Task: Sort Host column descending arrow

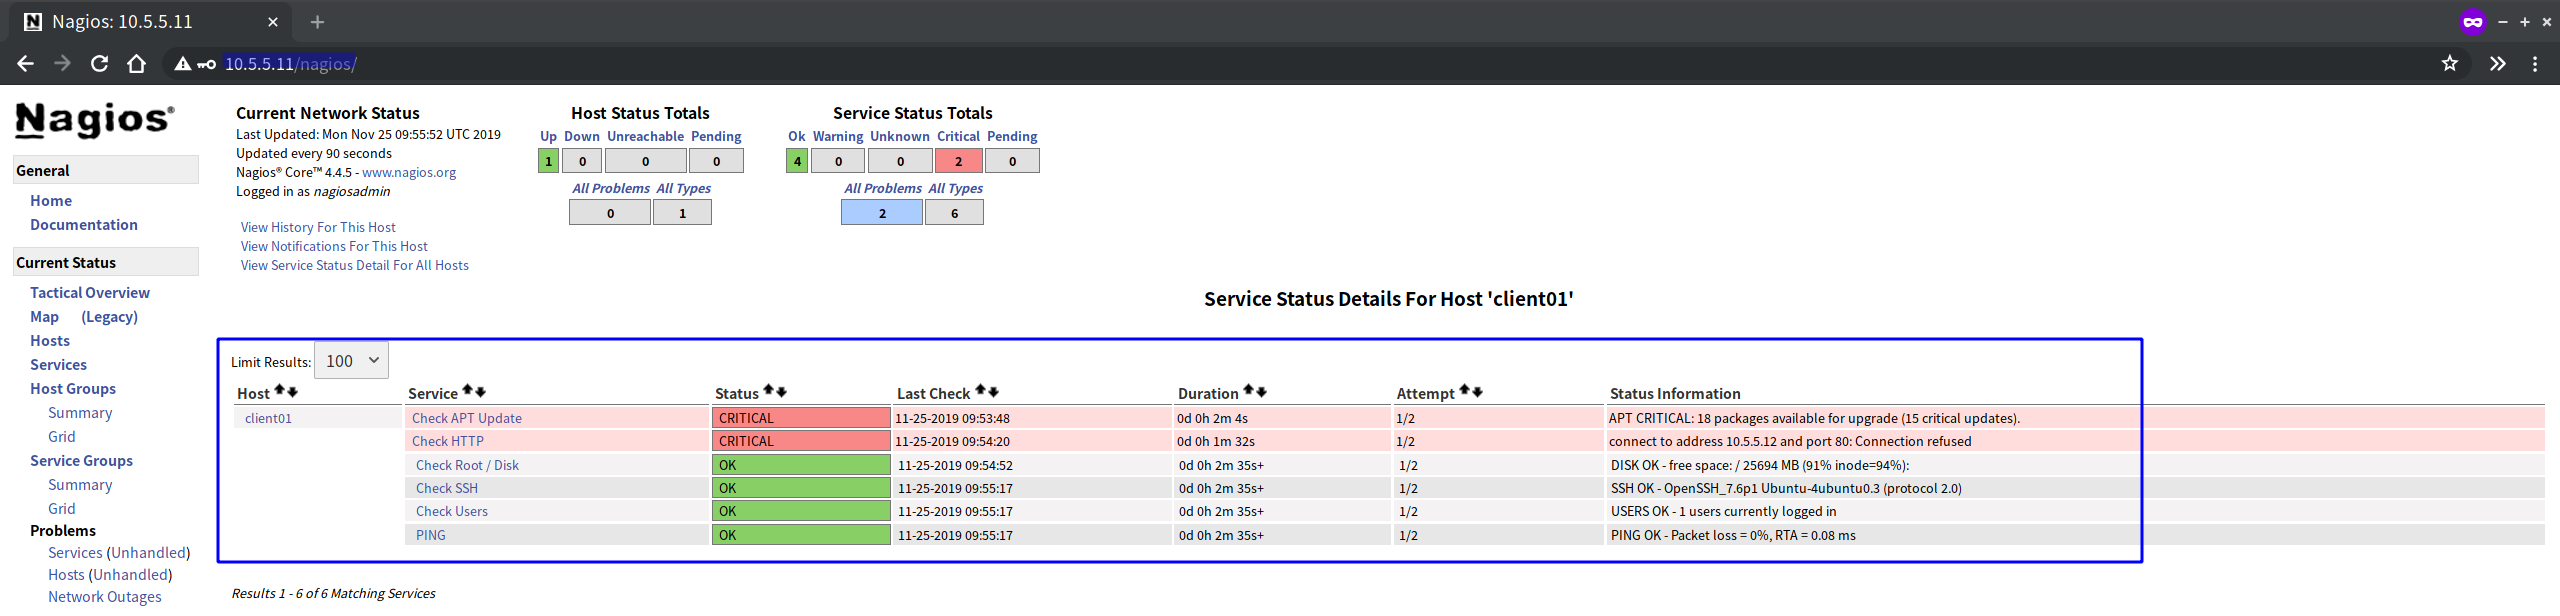Action: tap(293, 392)
